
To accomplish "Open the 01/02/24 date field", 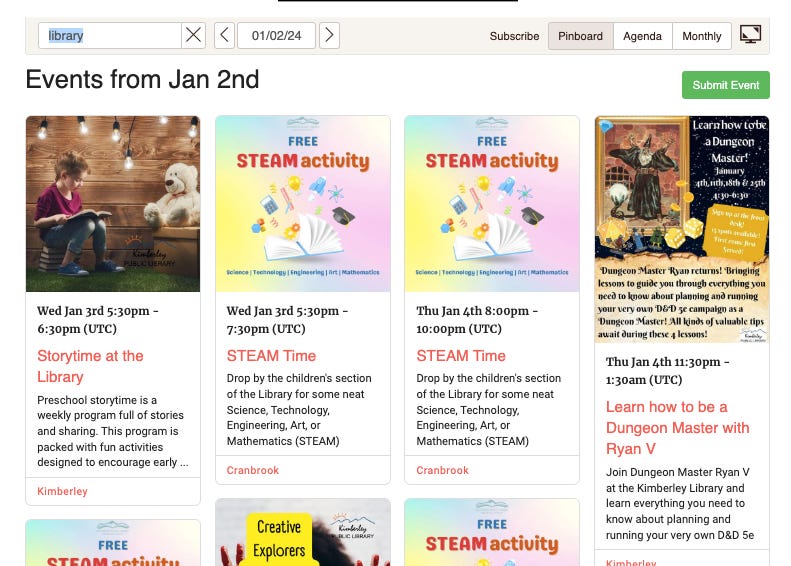I will (x=276, y=35).
